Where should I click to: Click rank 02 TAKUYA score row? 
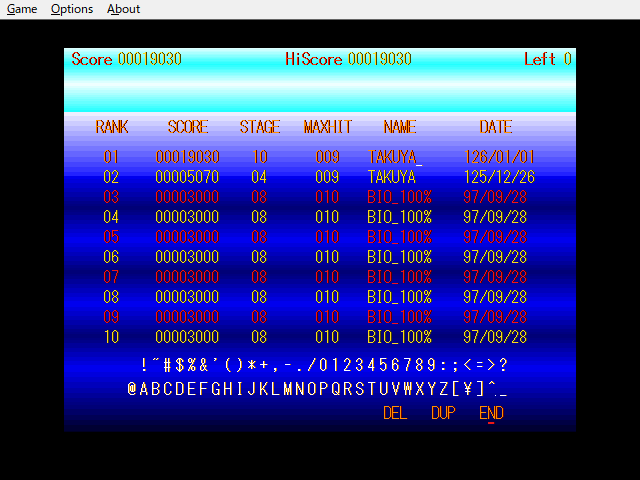(x=320, y=177)
